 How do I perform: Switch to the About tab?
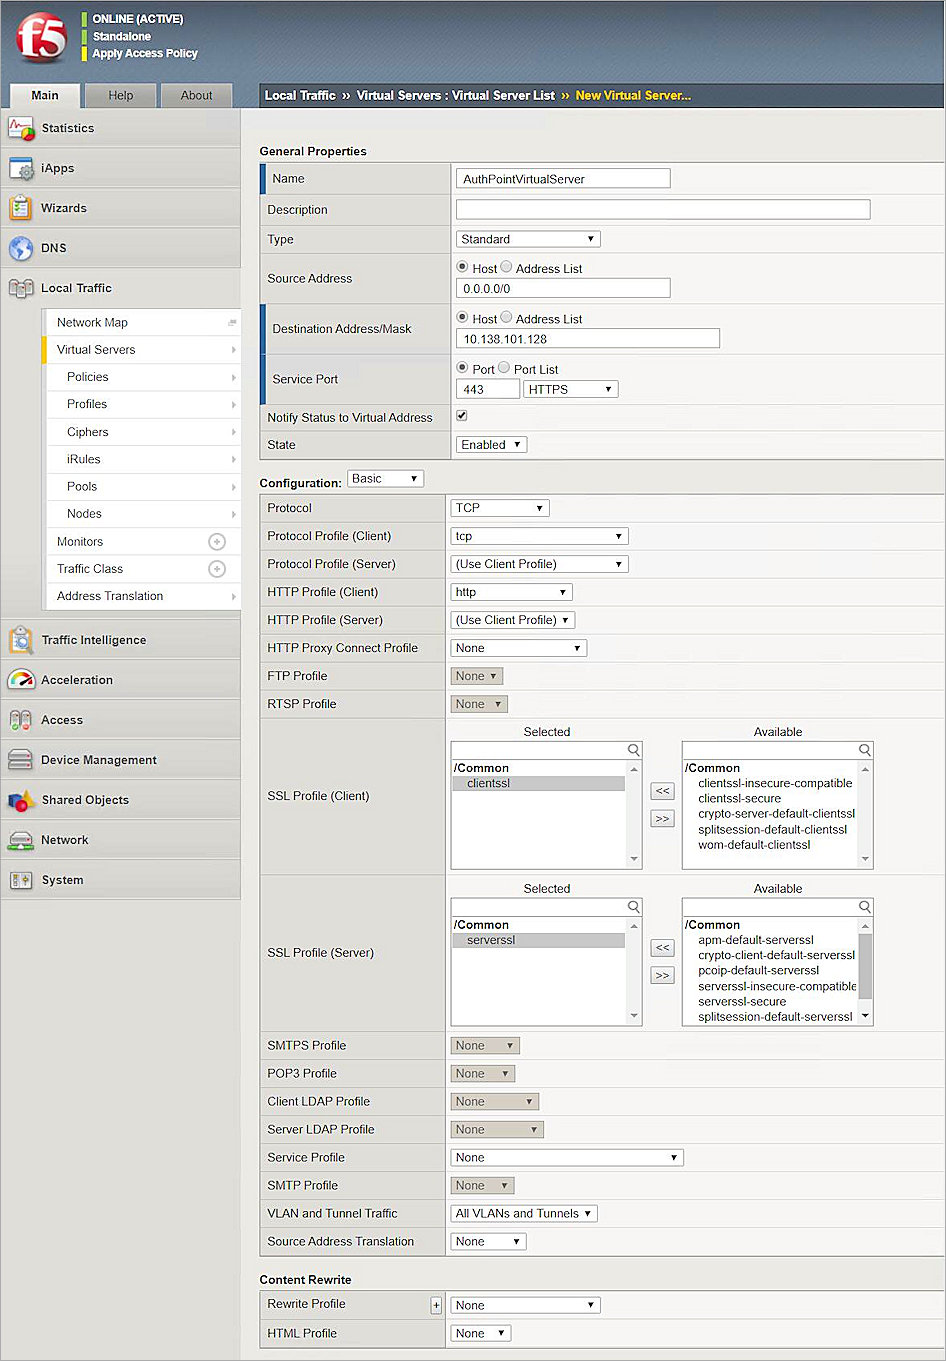196,95
